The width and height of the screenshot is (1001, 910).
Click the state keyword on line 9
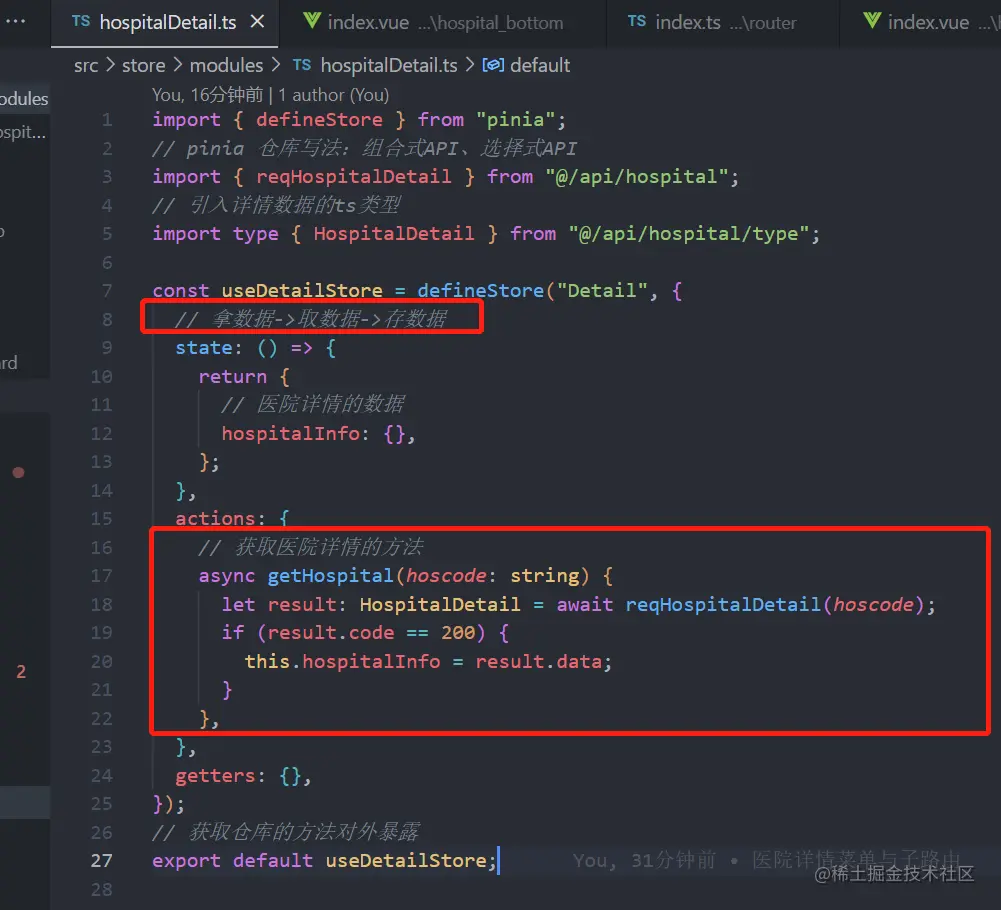(204, 348)
